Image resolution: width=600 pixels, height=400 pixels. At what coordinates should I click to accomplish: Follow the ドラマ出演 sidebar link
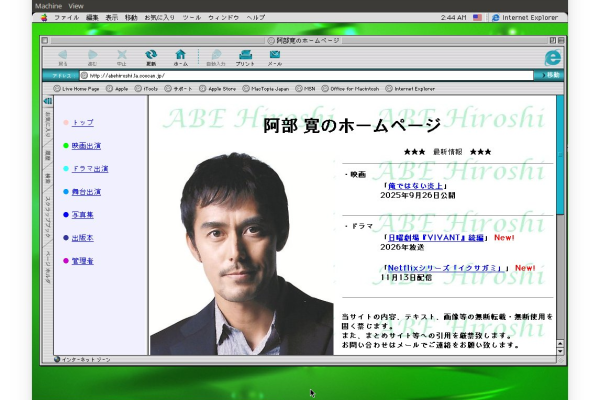click(x=90, y=168)
